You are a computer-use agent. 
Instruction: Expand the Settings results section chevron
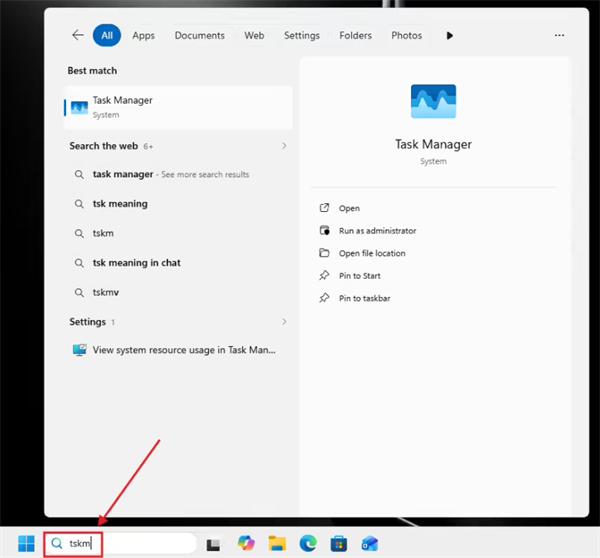[284, 321]
